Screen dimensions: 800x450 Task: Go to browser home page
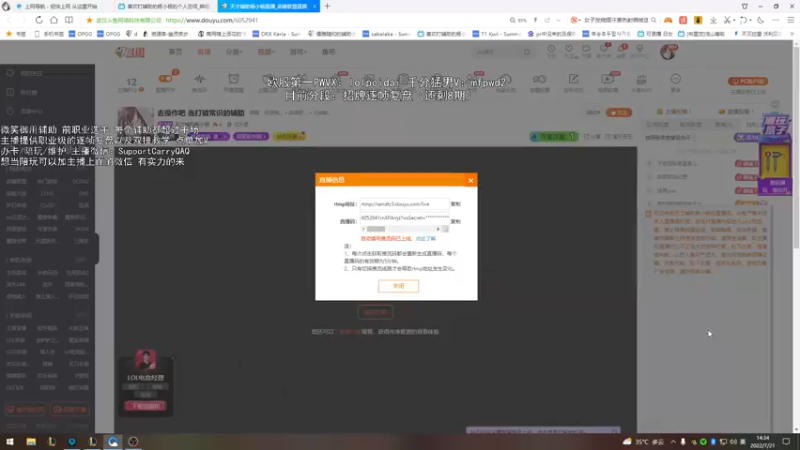click(54, 20)
